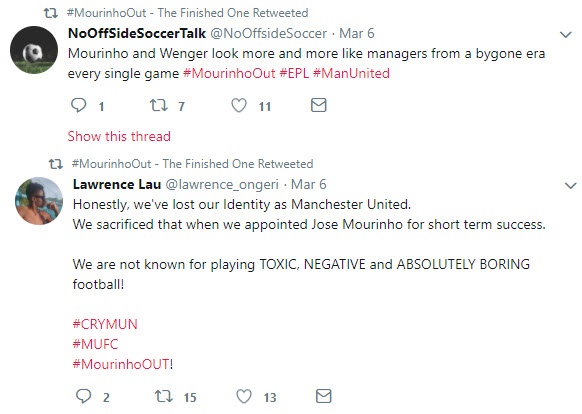Click Show this thread link

click(x=119, y=136)
